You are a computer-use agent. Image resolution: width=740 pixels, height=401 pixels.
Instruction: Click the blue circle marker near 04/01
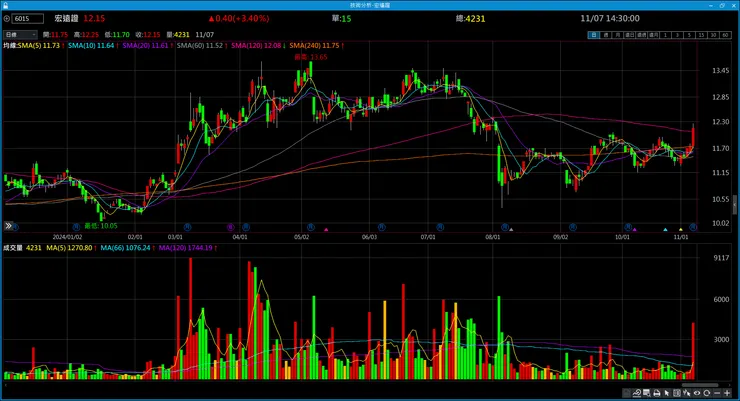pyautogui.click(x=246, y=227)
